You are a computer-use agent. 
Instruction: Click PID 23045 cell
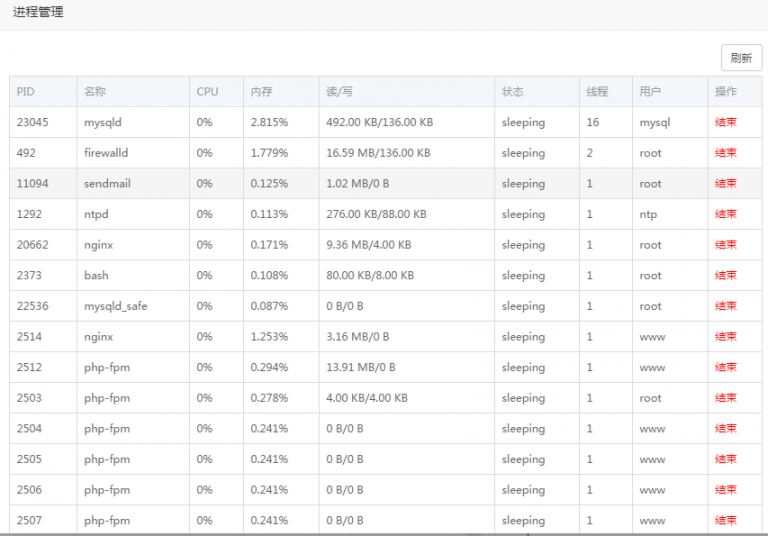tap(43, 122)
